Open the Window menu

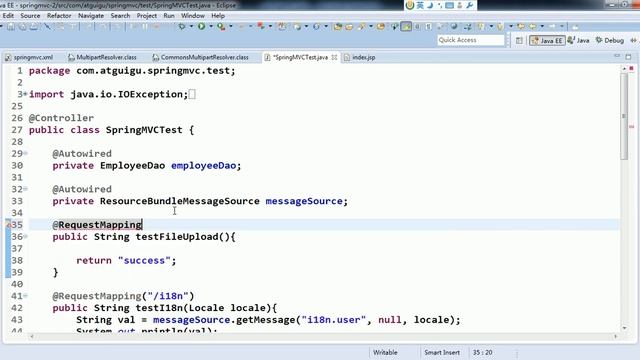[x=193, y=16]
